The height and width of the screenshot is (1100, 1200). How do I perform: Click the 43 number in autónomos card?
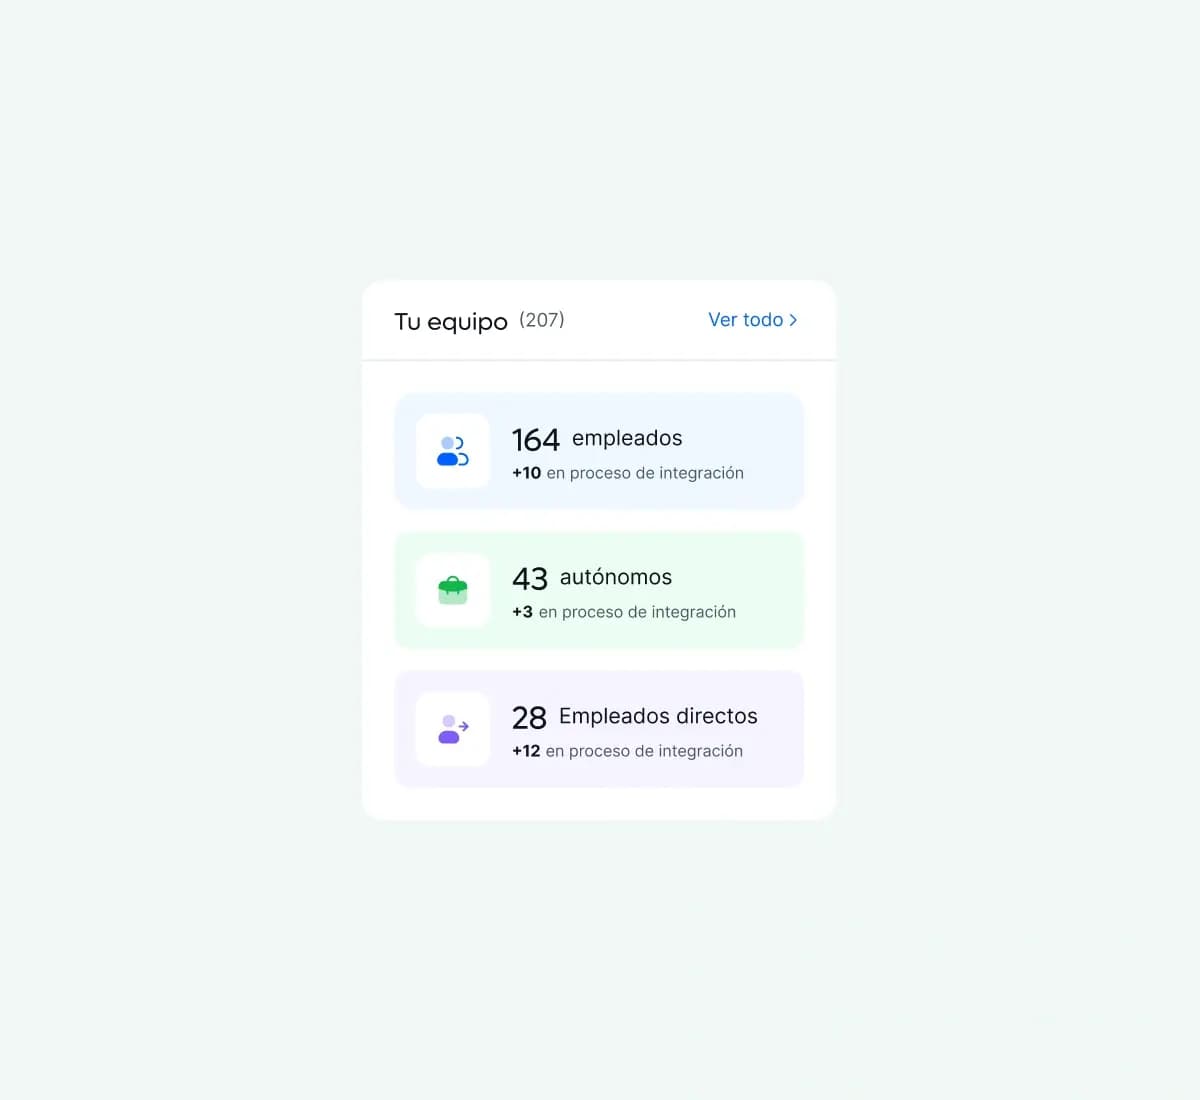click(x=530, y=579)
